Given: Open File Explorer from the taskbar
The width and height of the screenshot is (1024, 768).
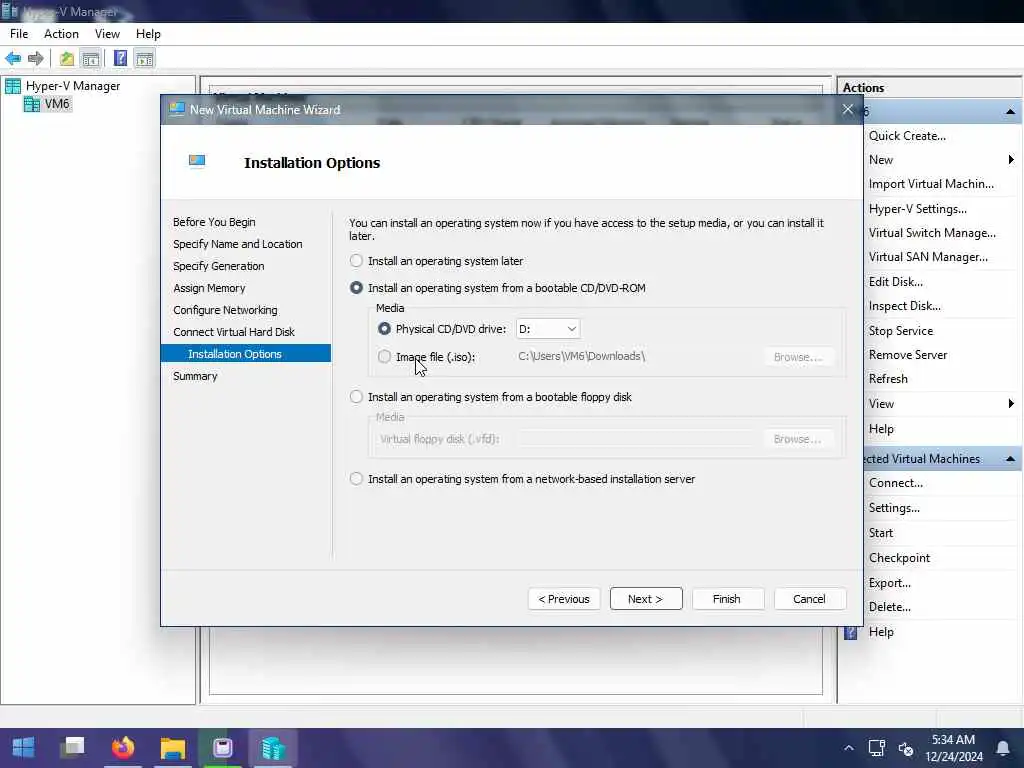Looking at the screenshot, I should point(173,748).
